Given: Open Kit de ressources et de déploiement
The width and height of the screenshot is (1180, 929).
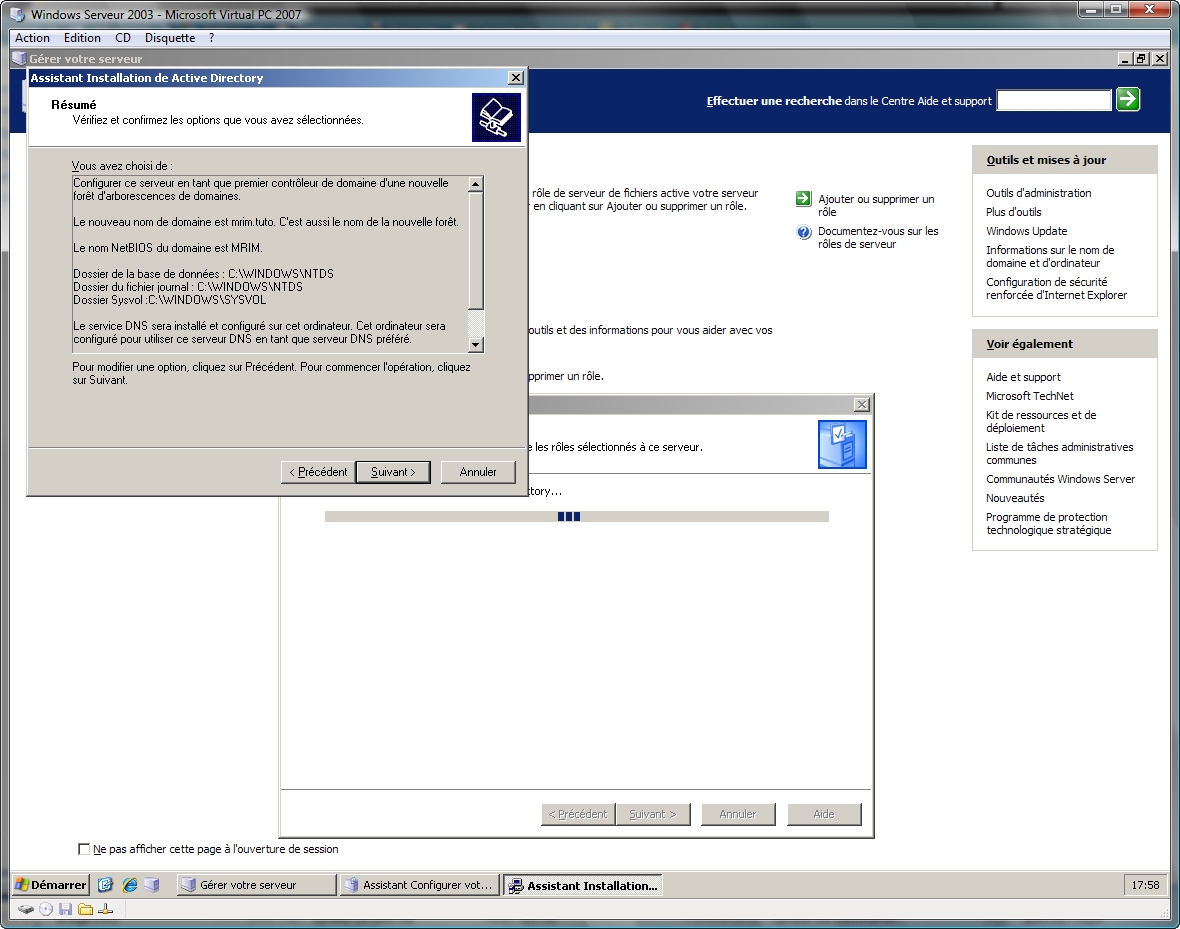Looking at the screenshot, I should coord(1041,422).
